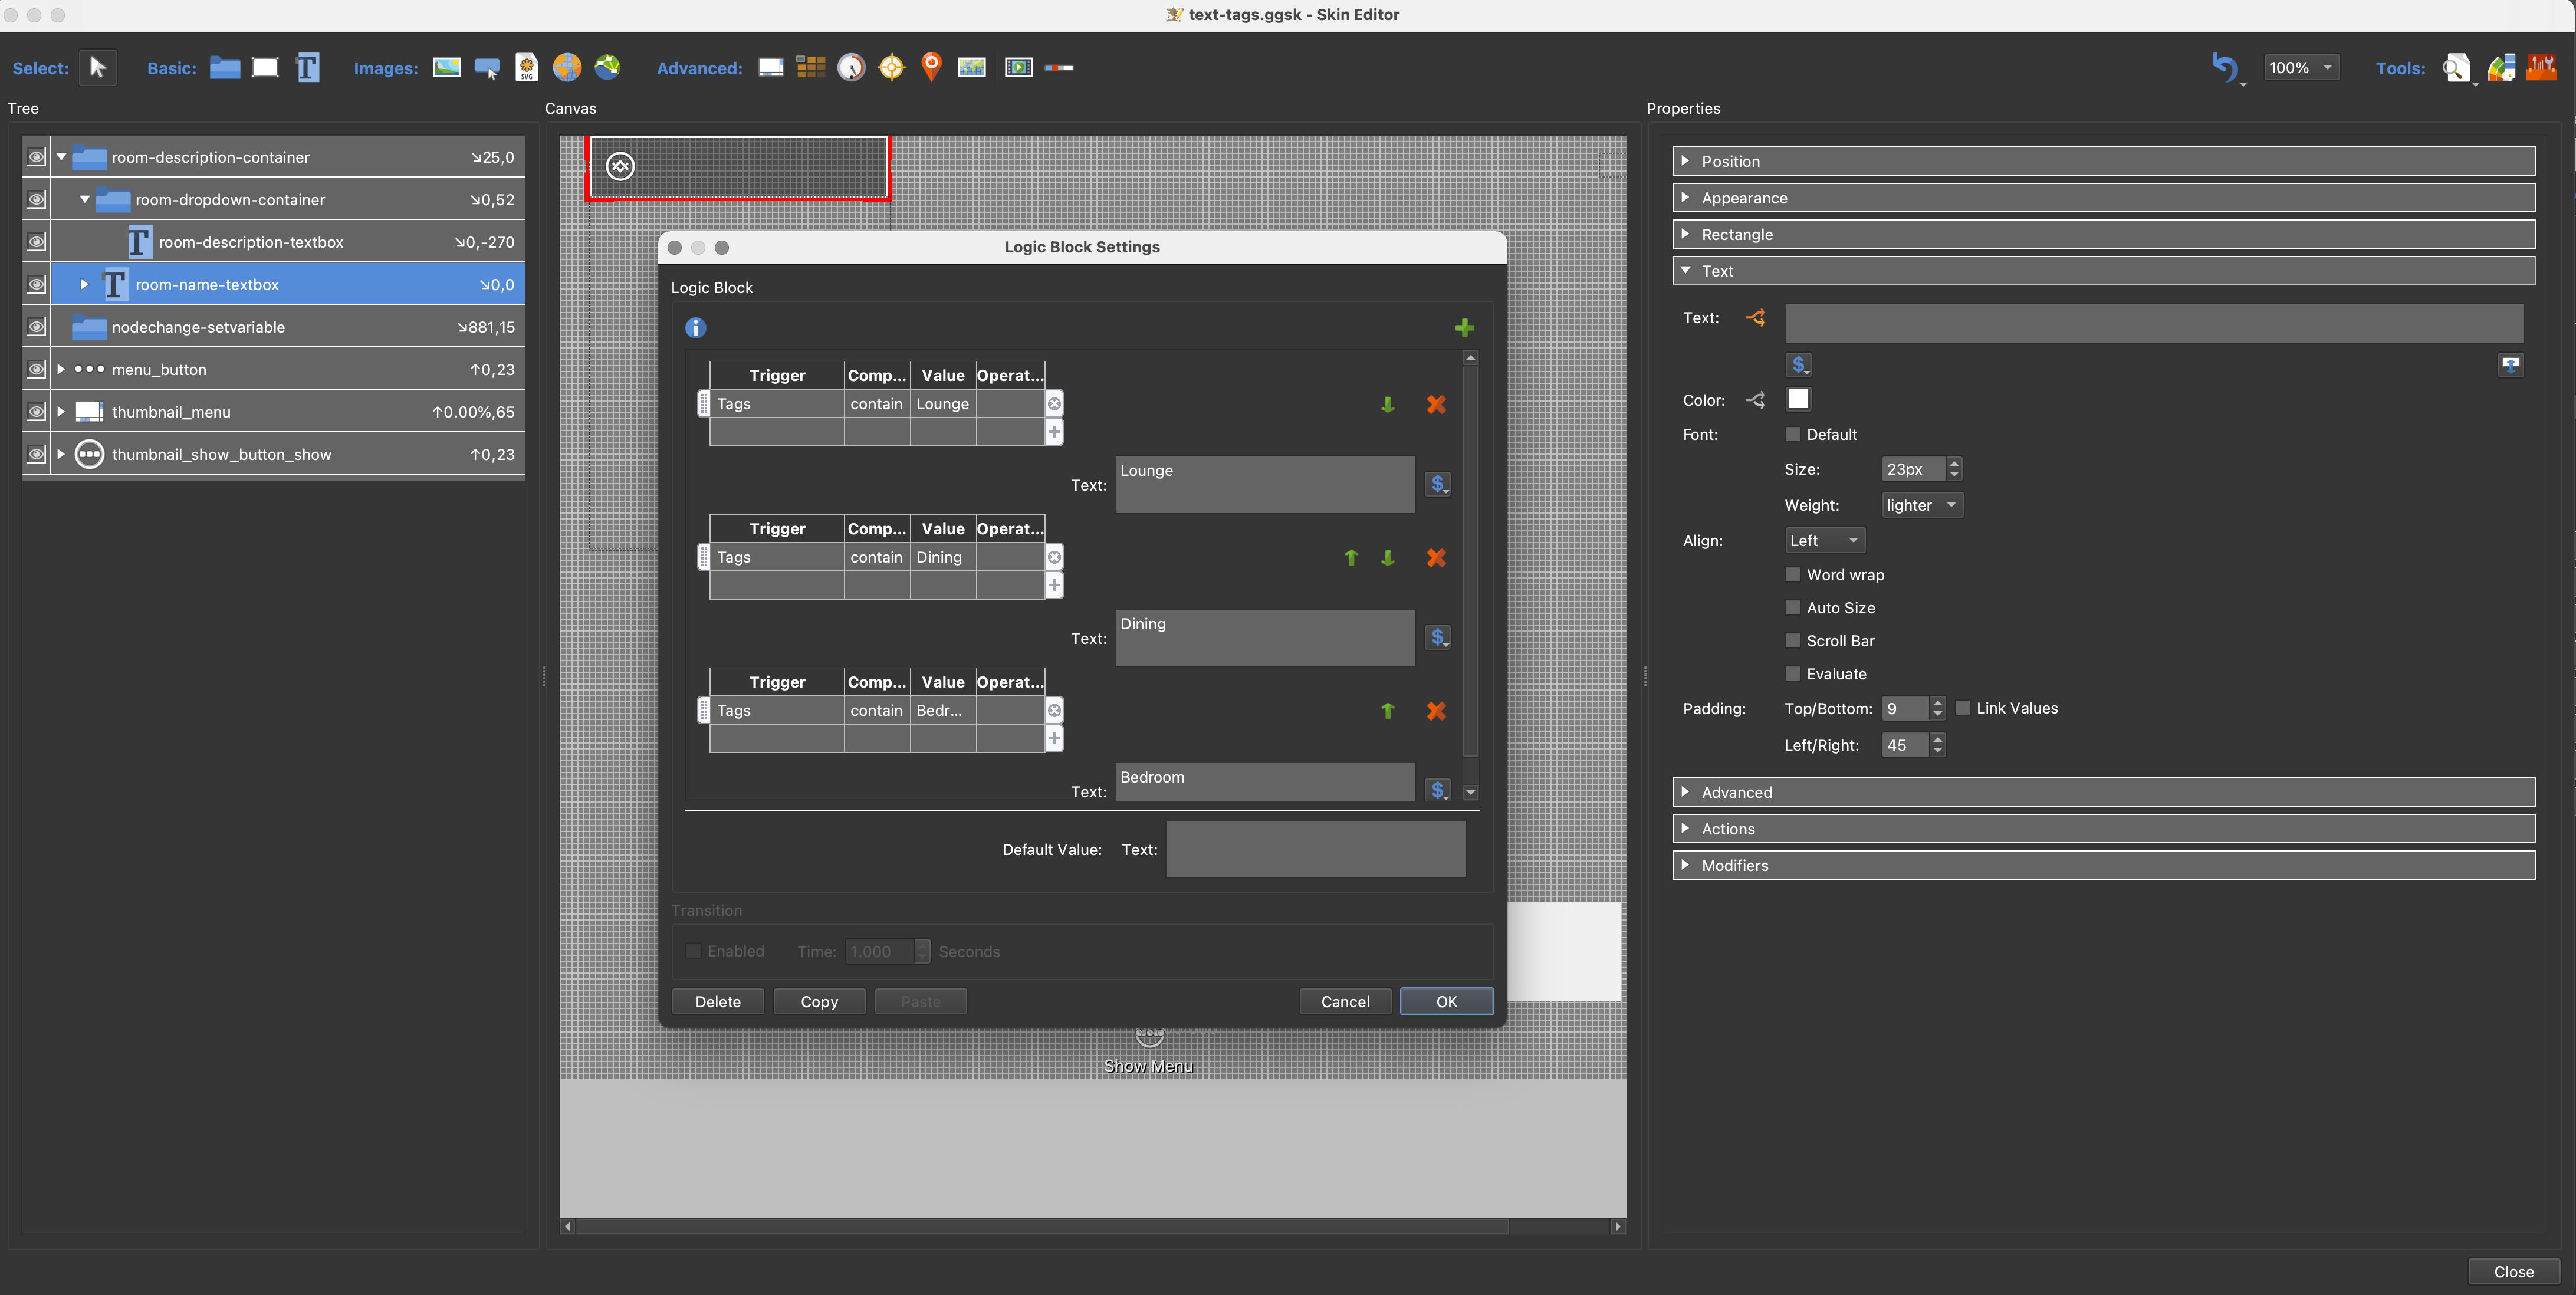Expand thumbnail_show_button_show tree node
2576x1295 pixels.
pos(61,454)
